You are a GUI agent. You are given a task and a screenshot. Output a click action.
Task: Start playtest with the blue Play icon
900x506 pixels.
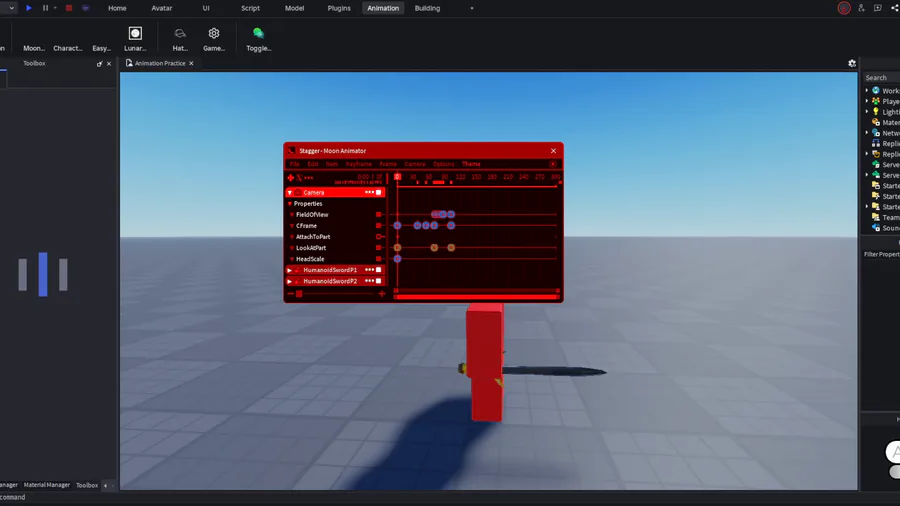(29, 8)
